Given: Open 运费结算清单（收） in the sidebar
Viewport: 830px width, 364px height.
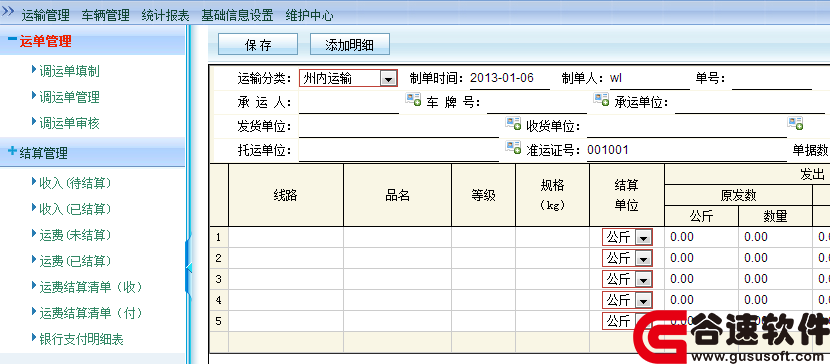Looking at the screenshot, I should (91, 287).
